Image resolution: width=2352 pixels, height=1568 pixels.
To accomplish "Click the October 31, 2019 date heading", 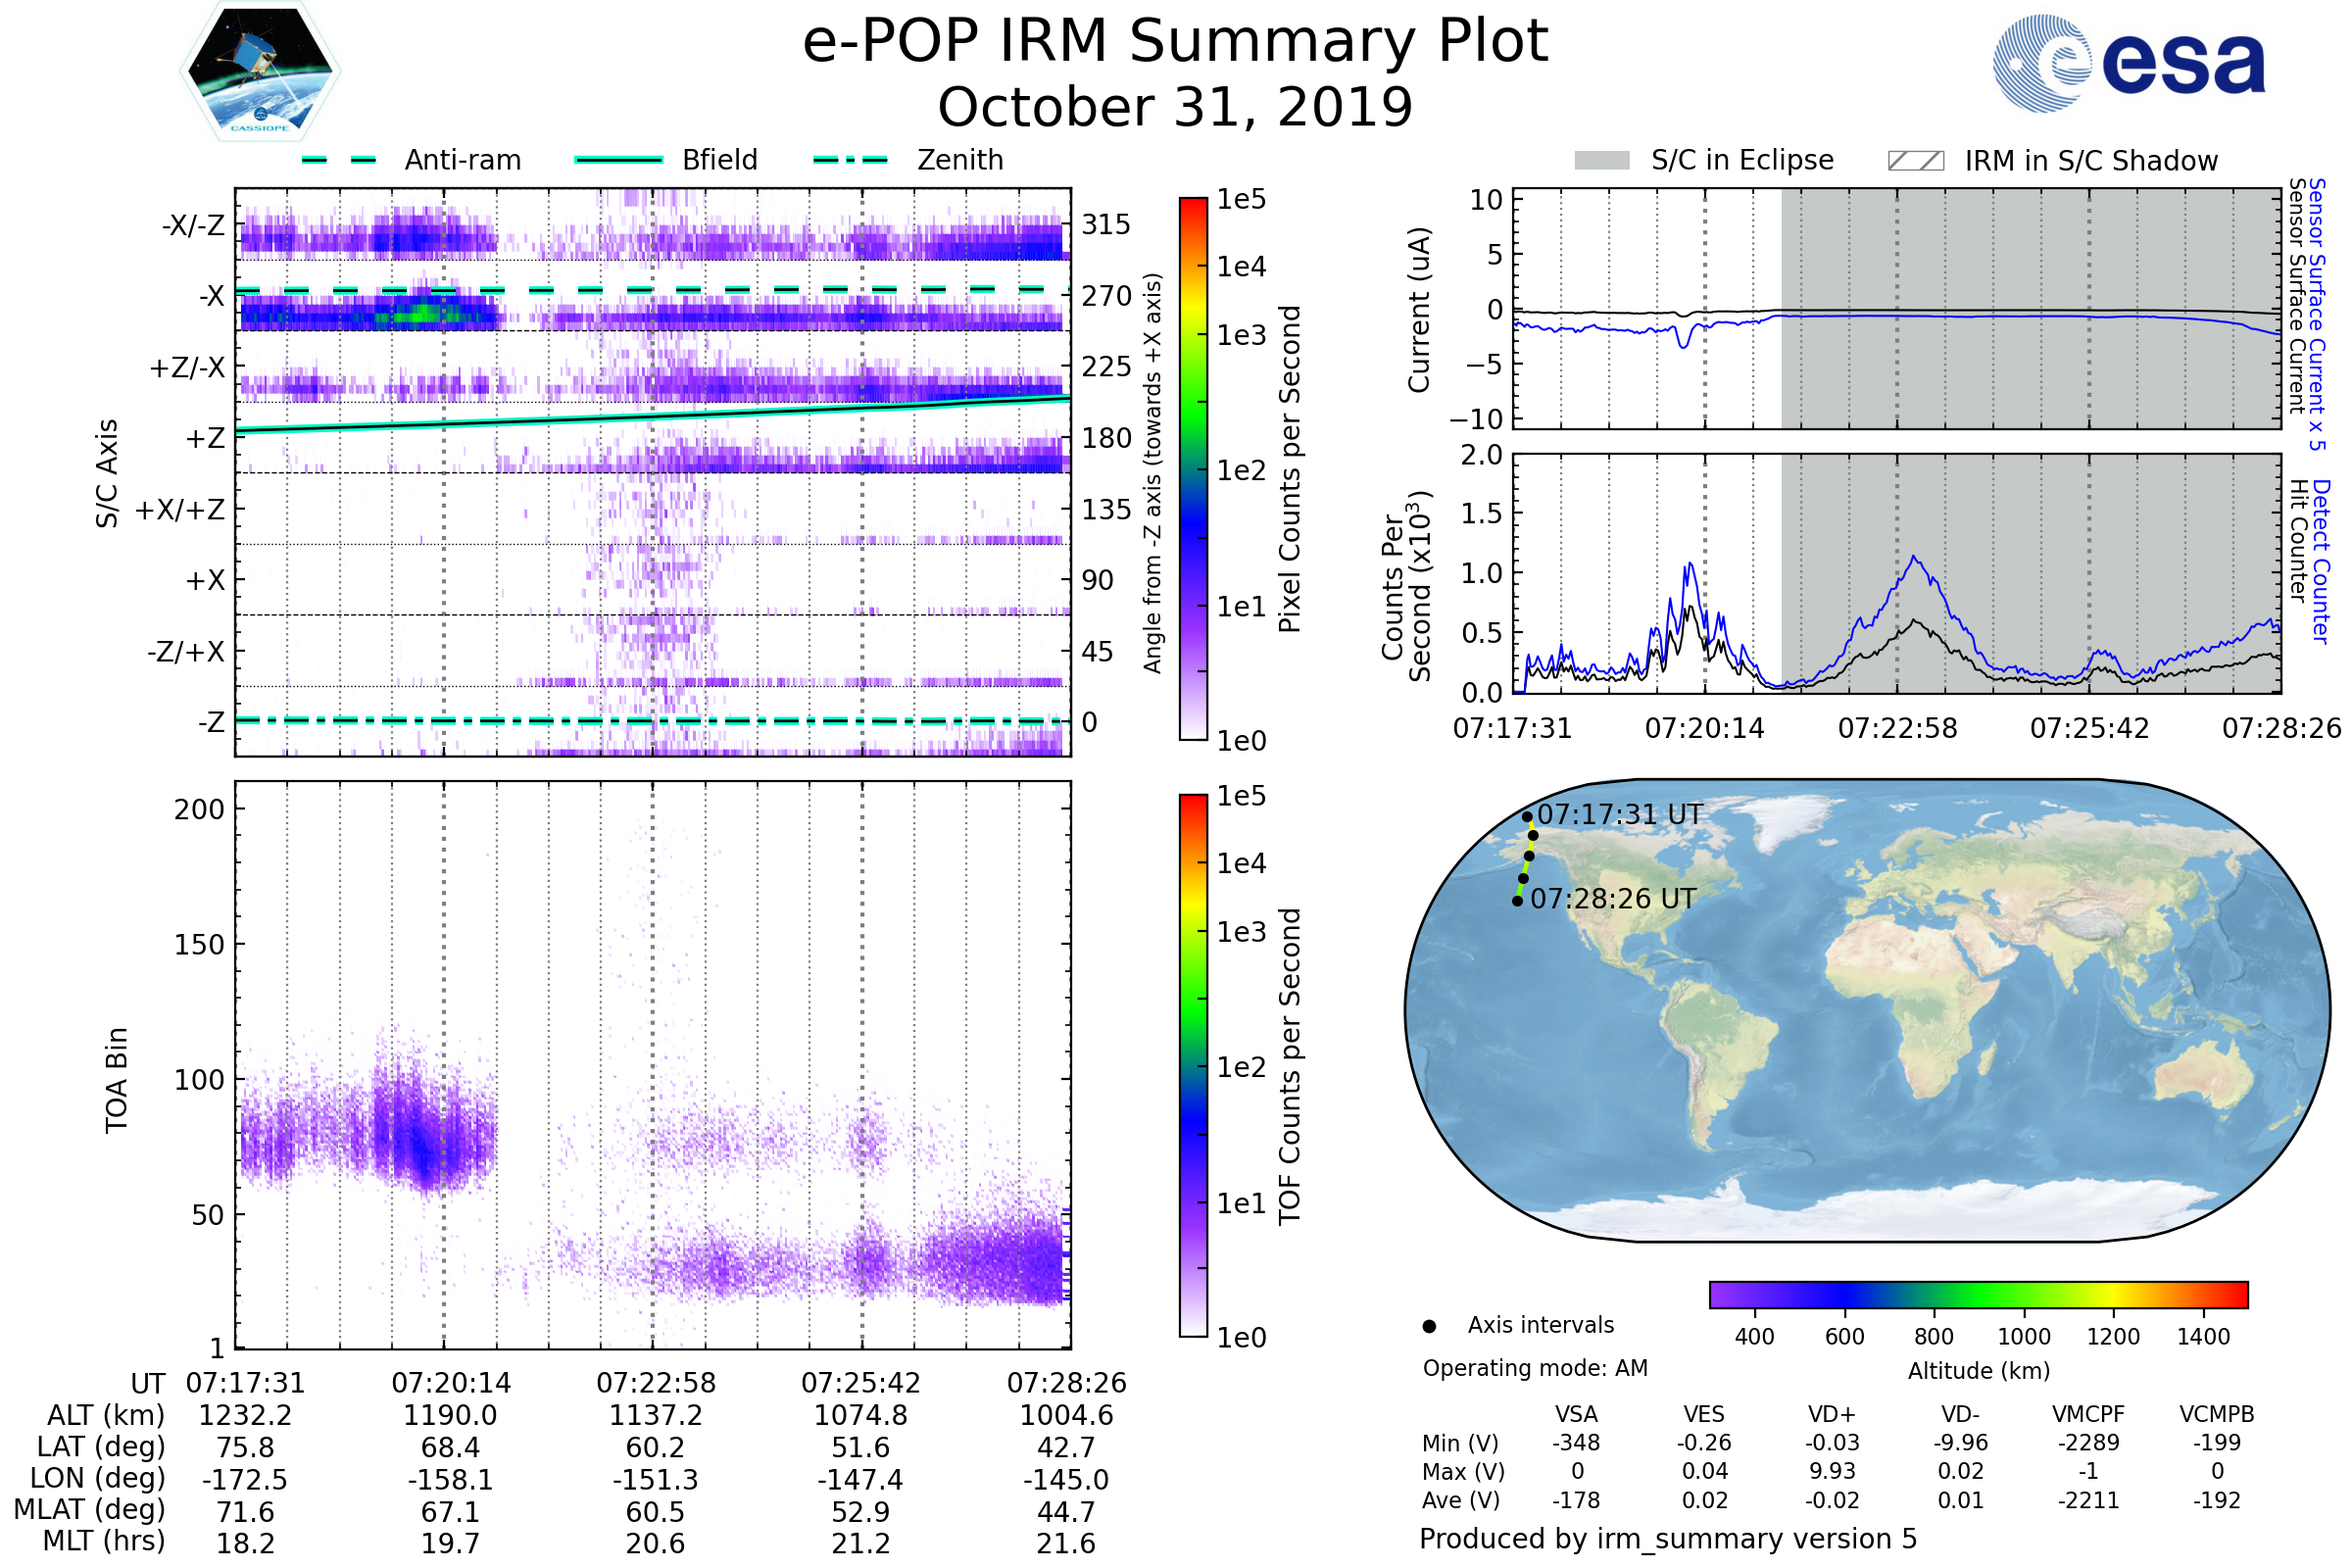I will point(1175,107).
